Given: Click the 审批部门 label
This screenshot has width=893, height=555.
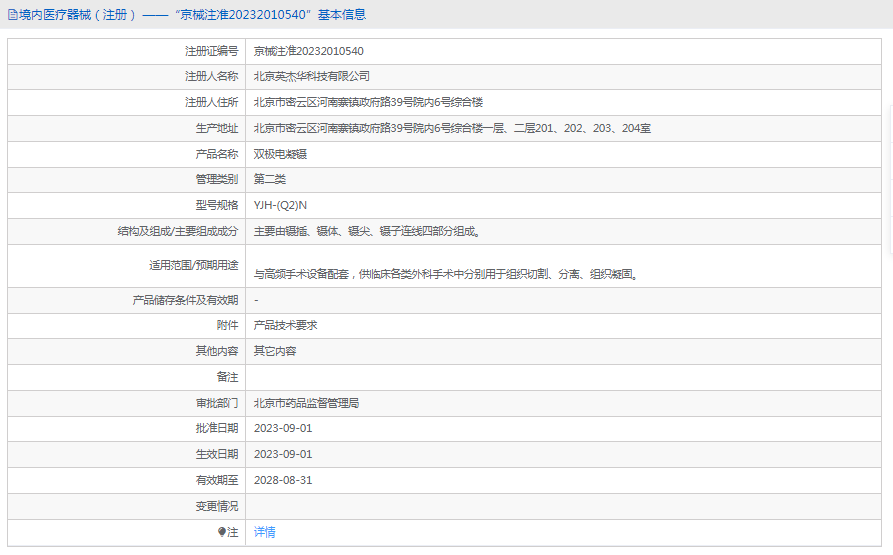Looking at the screenshot, I should coord(217,404).
